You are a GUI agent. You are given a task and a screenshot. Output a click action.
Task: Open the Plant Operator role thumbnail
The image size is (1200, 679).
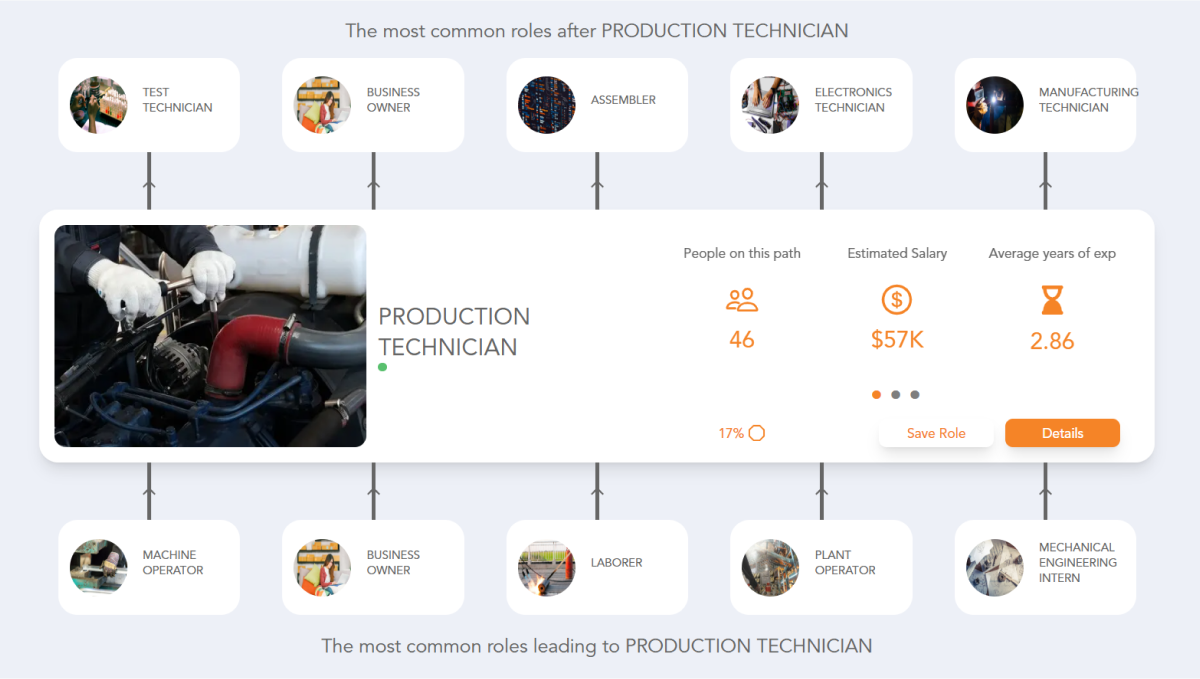click(770, 567)
